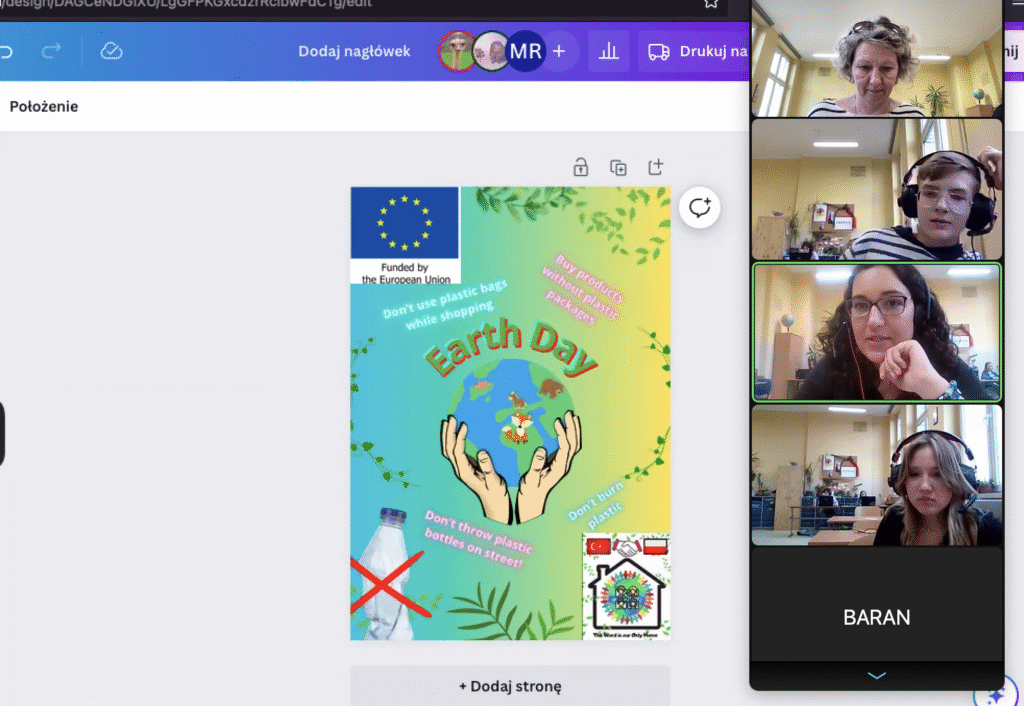The image size is (1024, 706).
Task: Click the duplicate page icon
Action: point(618,168)
